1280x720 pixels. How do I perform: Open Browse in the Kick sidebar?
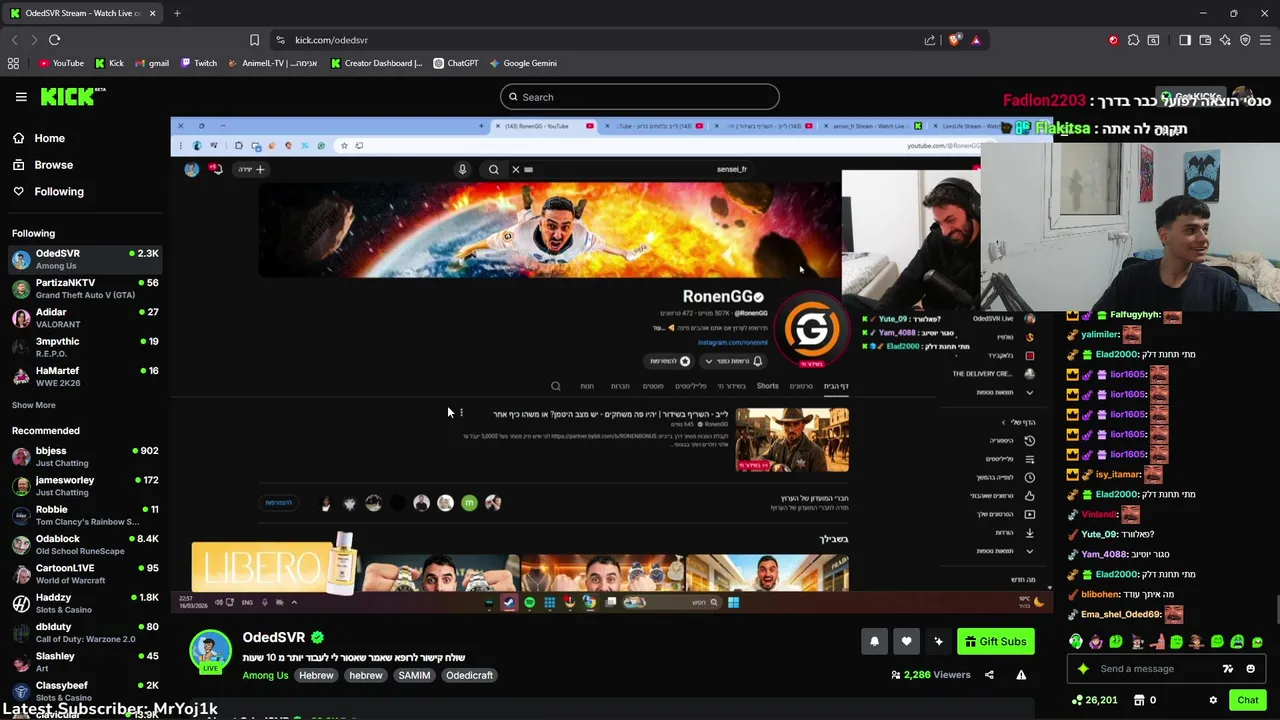(x=43, y=165)
